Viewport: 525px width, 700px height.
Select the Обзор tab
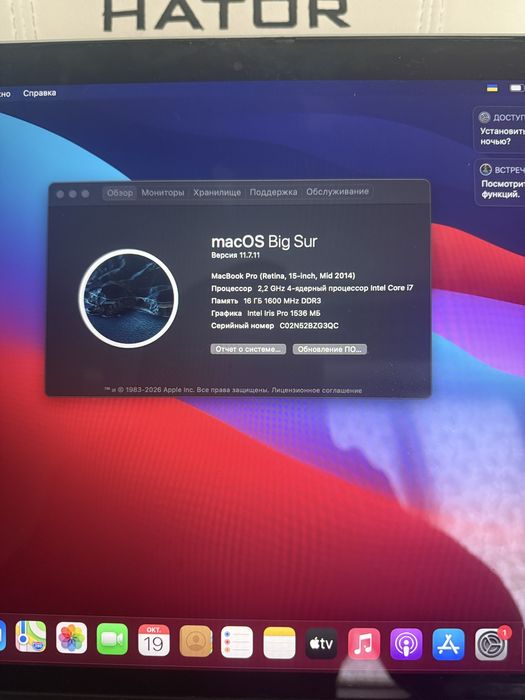click(120, 193)
